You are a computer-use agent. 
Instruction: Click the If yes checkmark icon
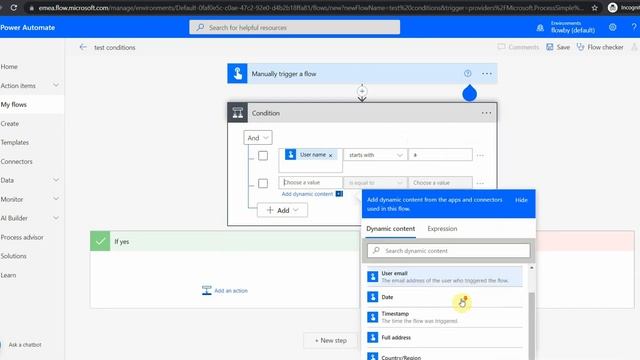click(100, 241)
